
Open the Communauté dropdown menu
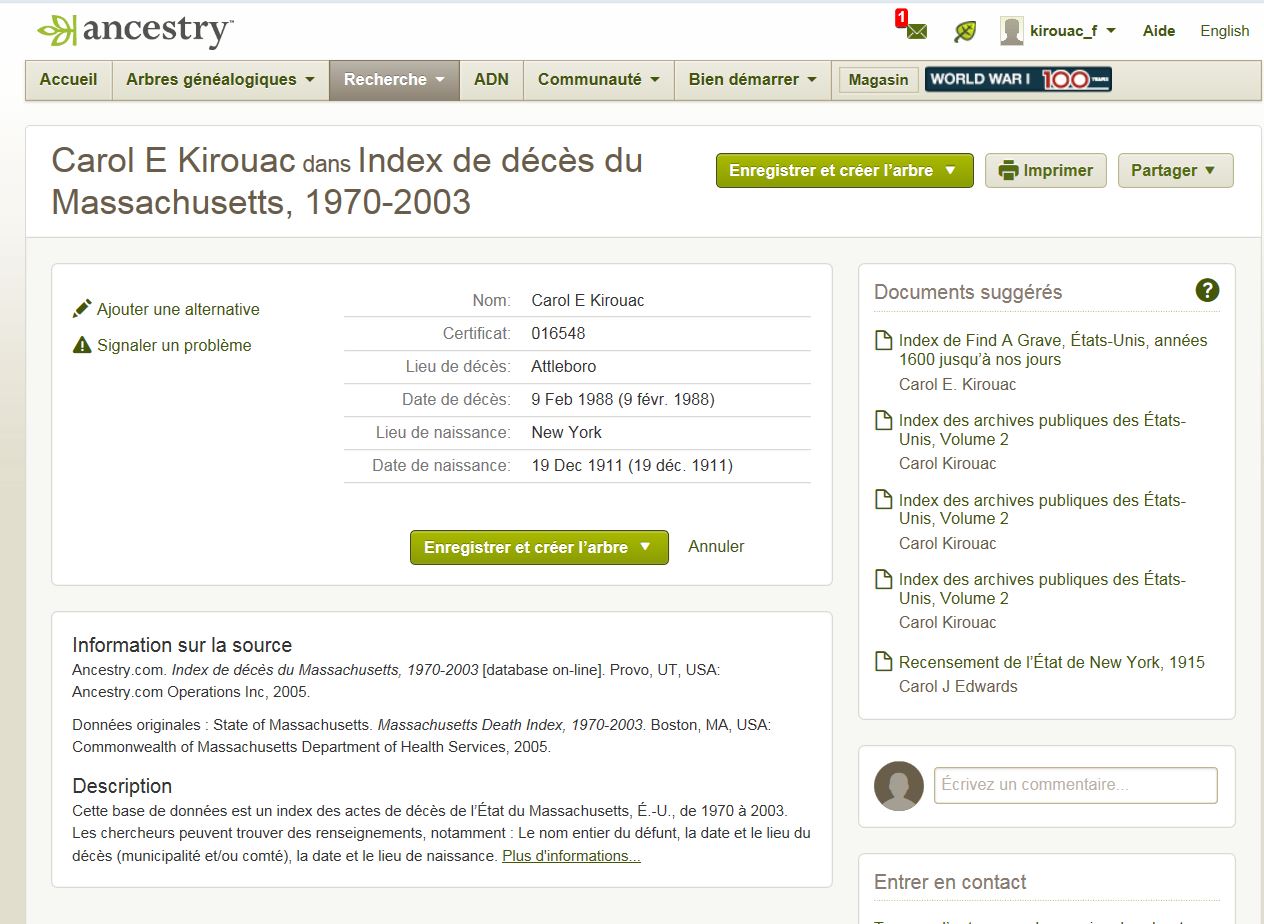[x=598, y=80]
